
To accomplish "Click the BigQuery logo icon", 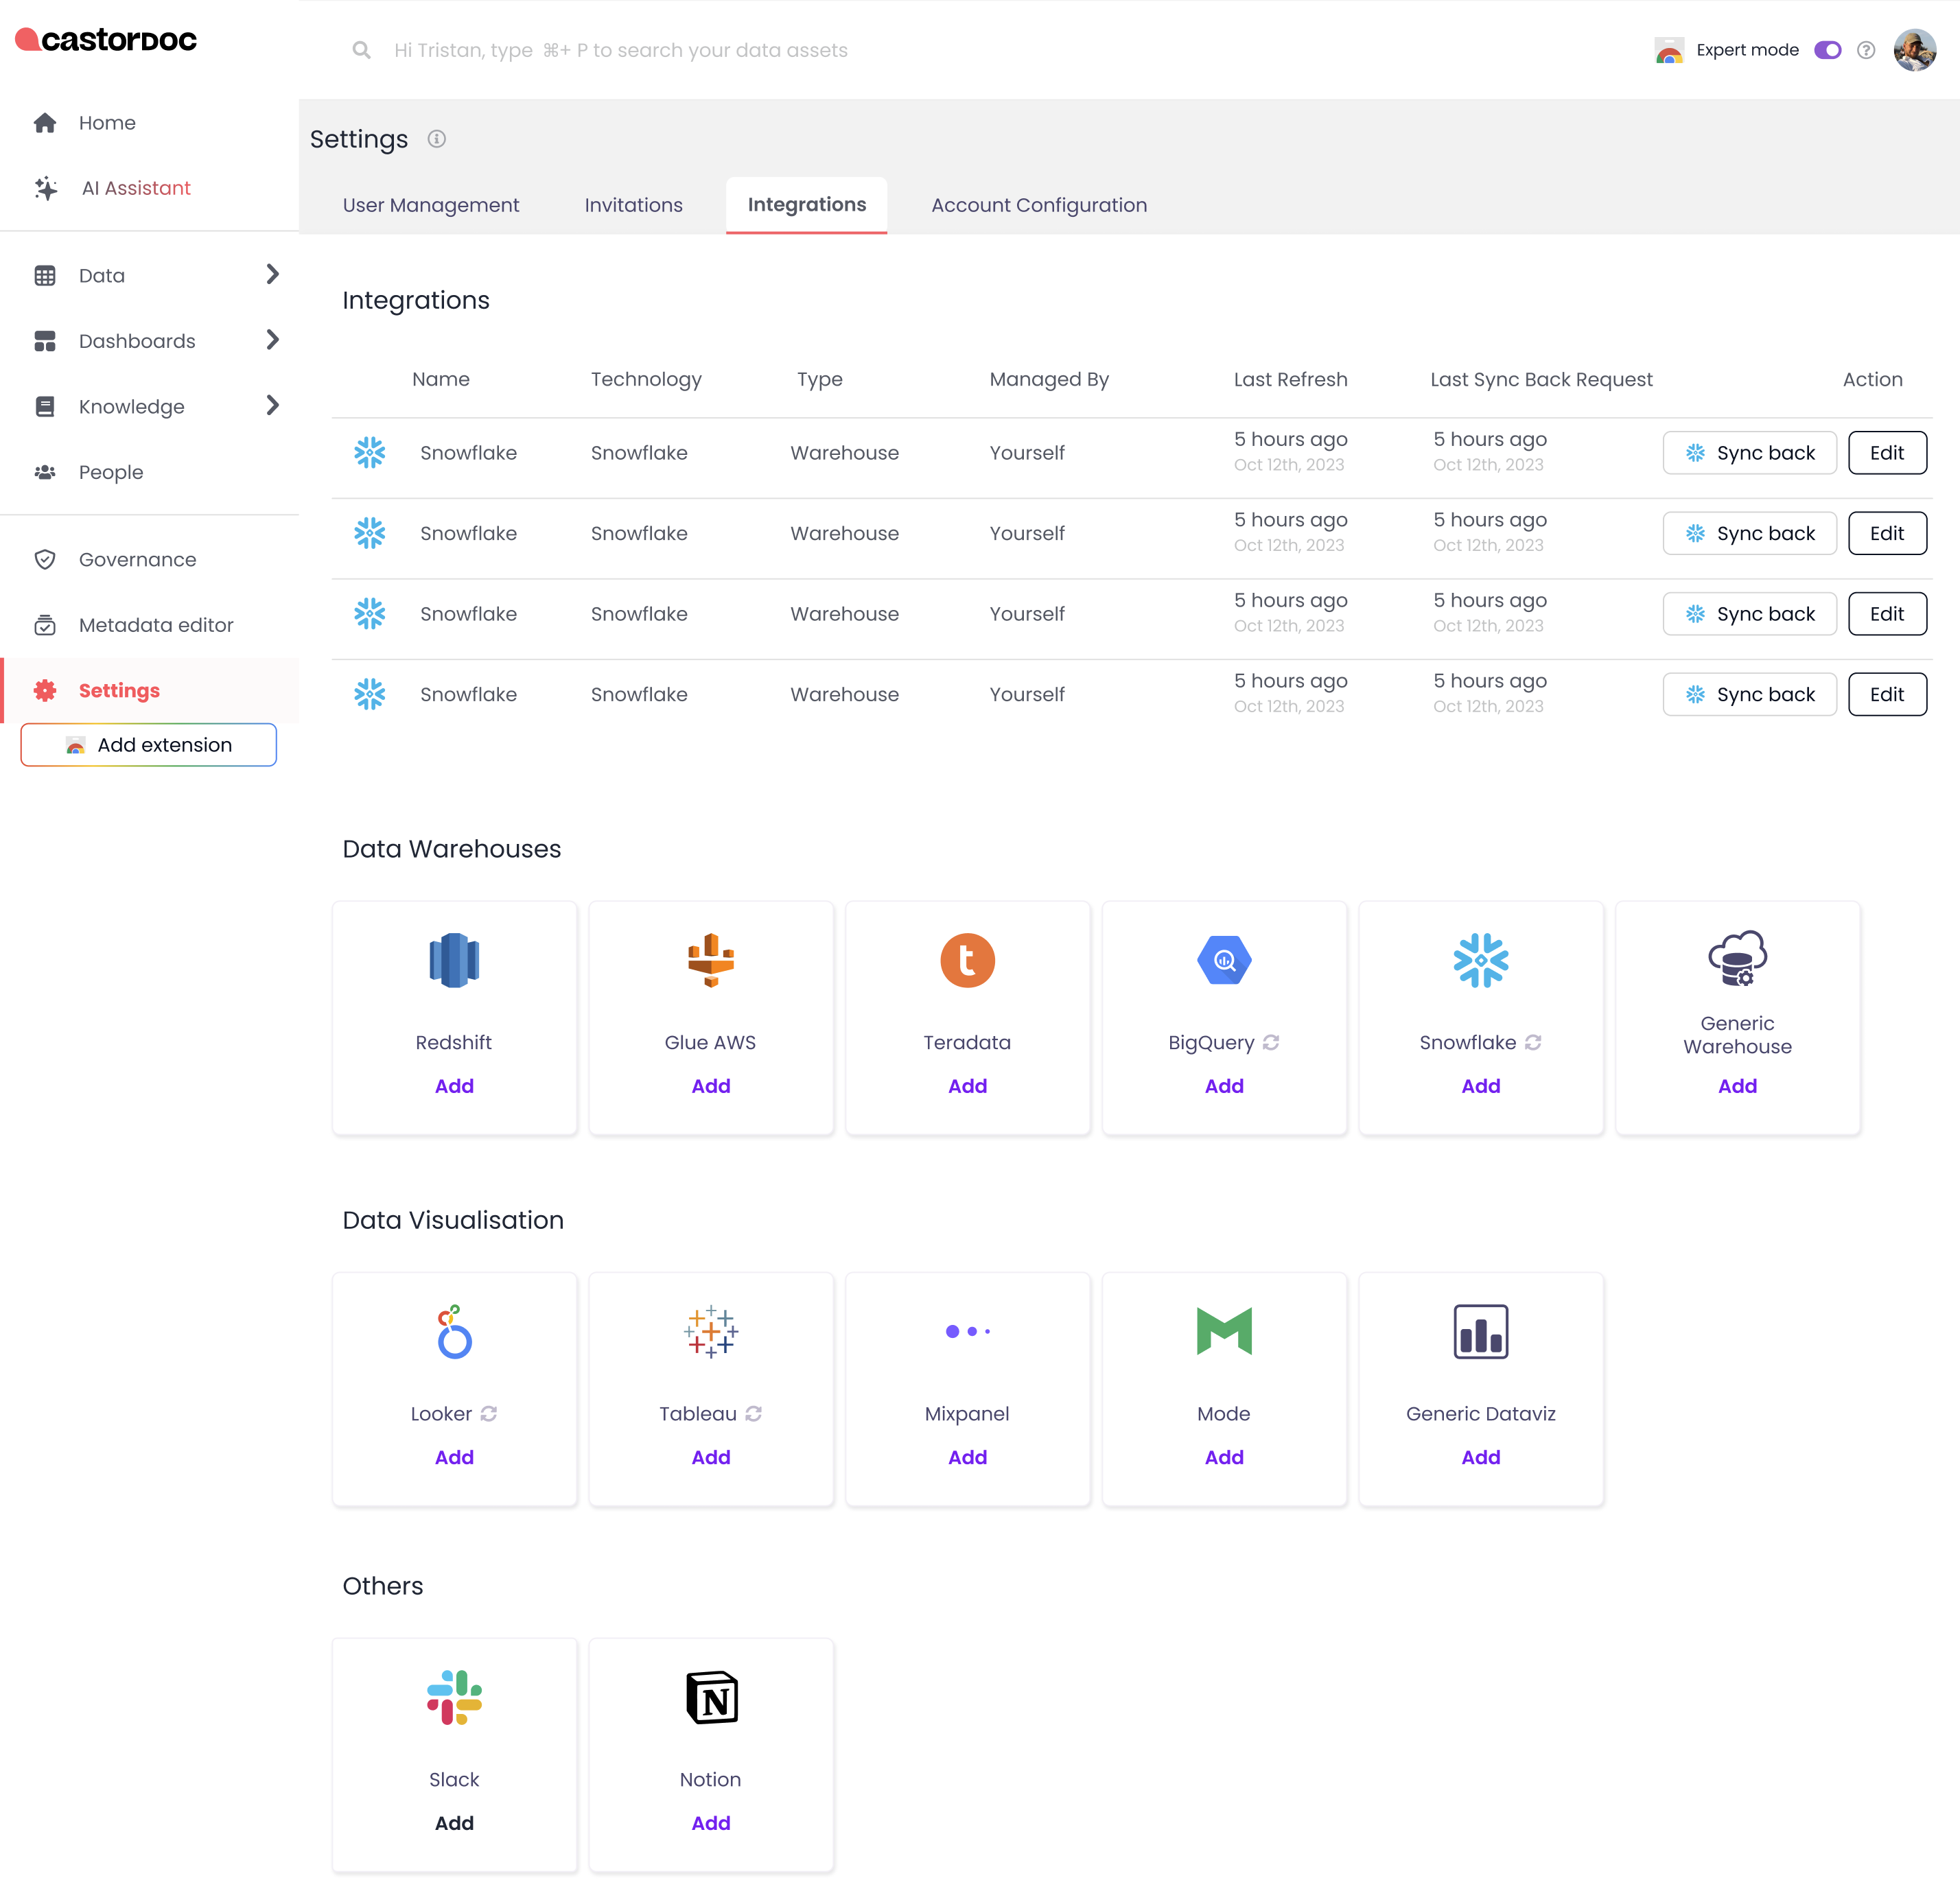I will pos(1224,960).
